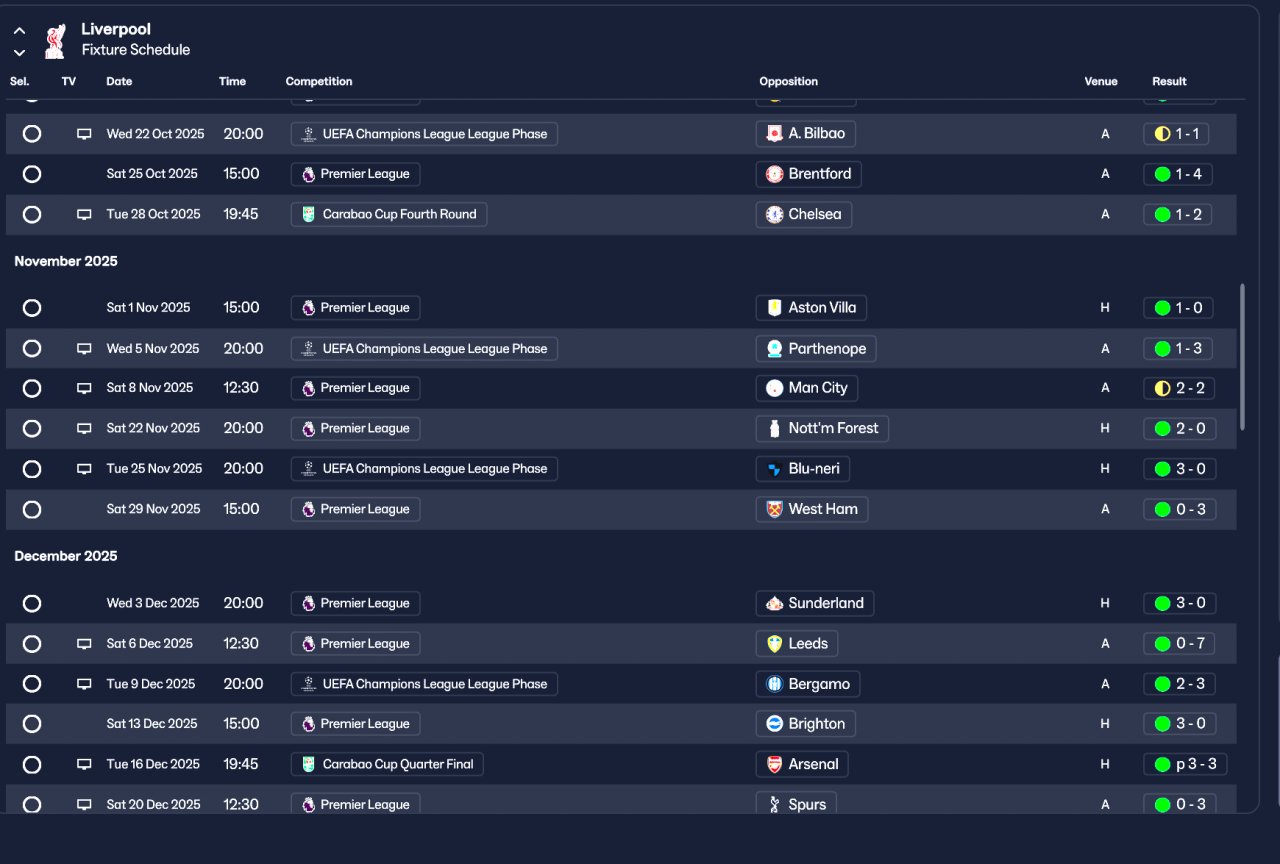Click the Chelsea club badge icon

[x=774, y=214]
